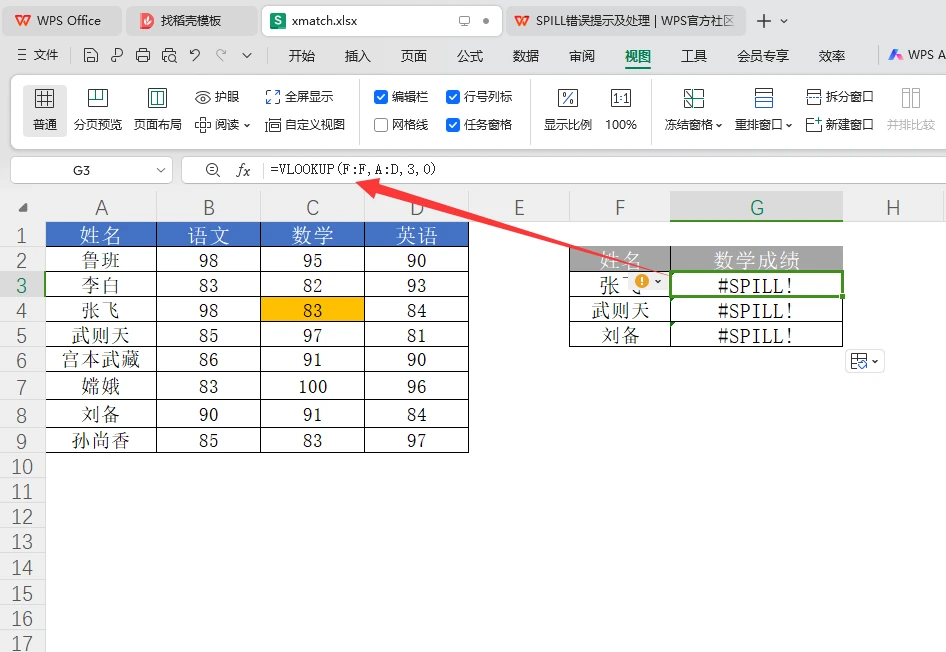Click the print preview icon
Viewport: 946px width, 652px height.
(x=170, y=55)
